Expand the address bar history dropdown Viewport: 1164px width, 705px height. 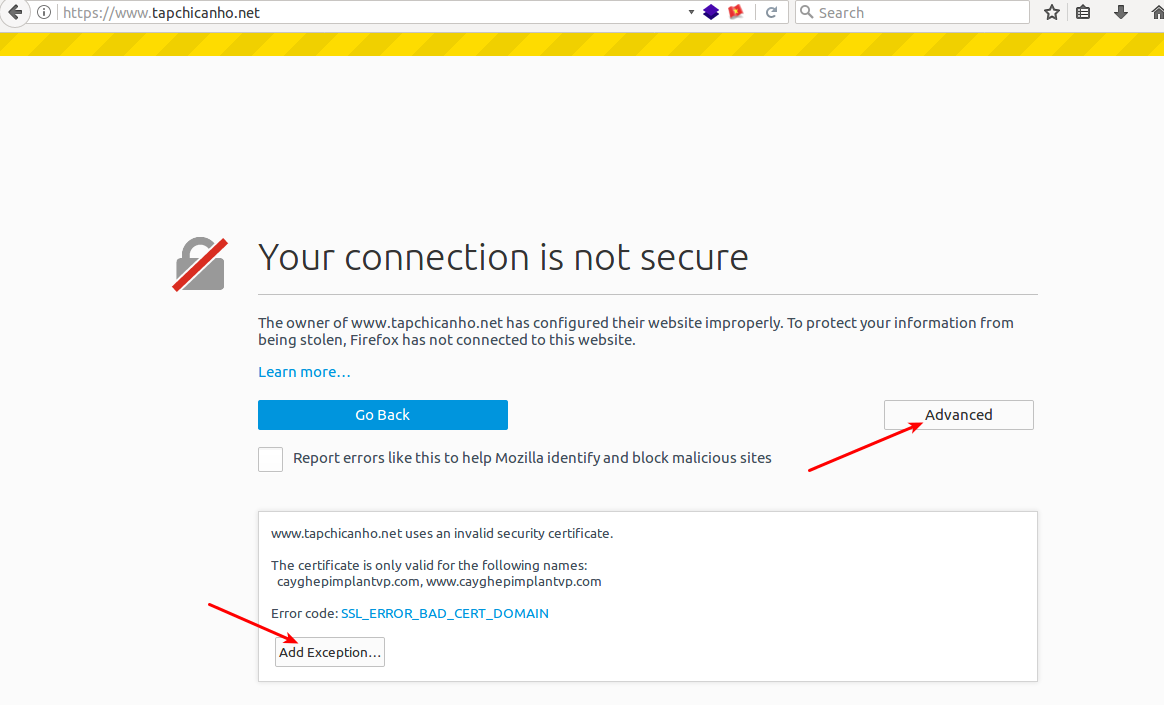click(x=691, y=13)
